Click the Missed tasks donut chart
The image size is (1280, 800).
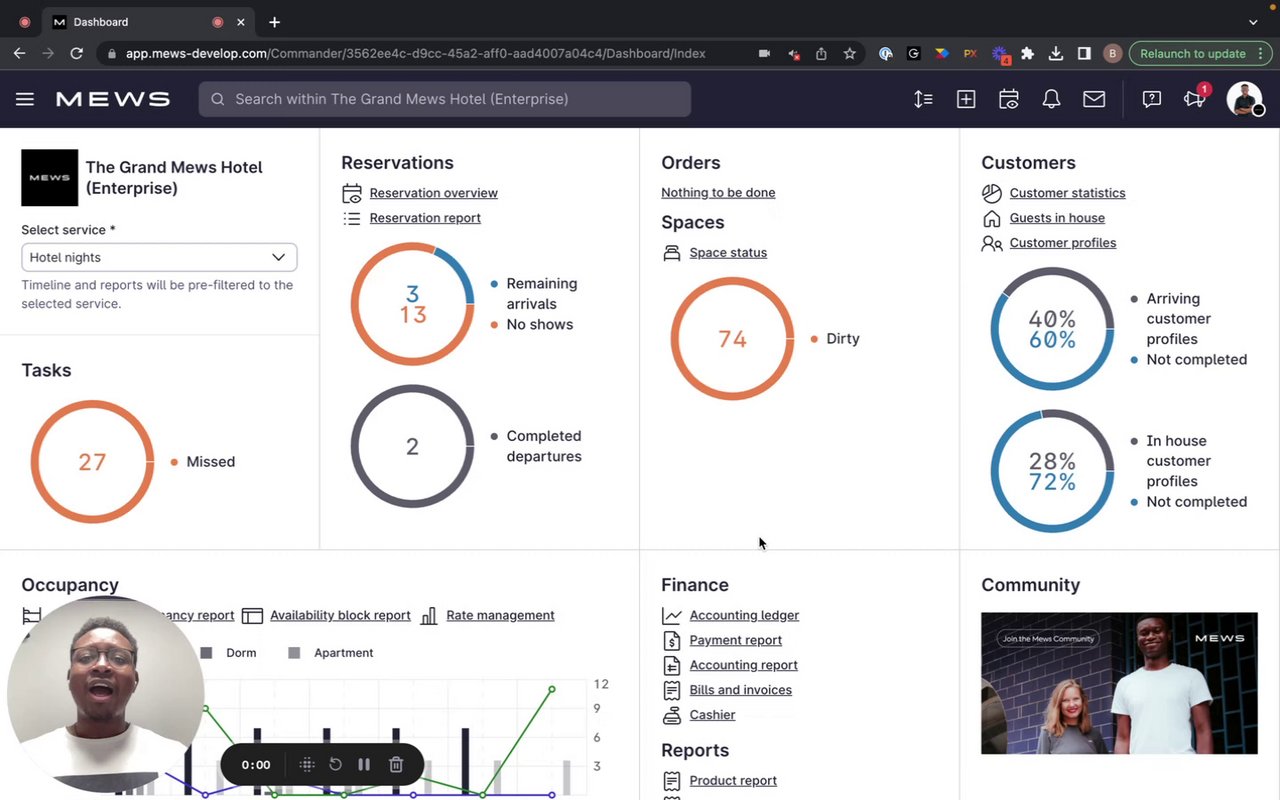pyautogui.click(x=92, y=462)
